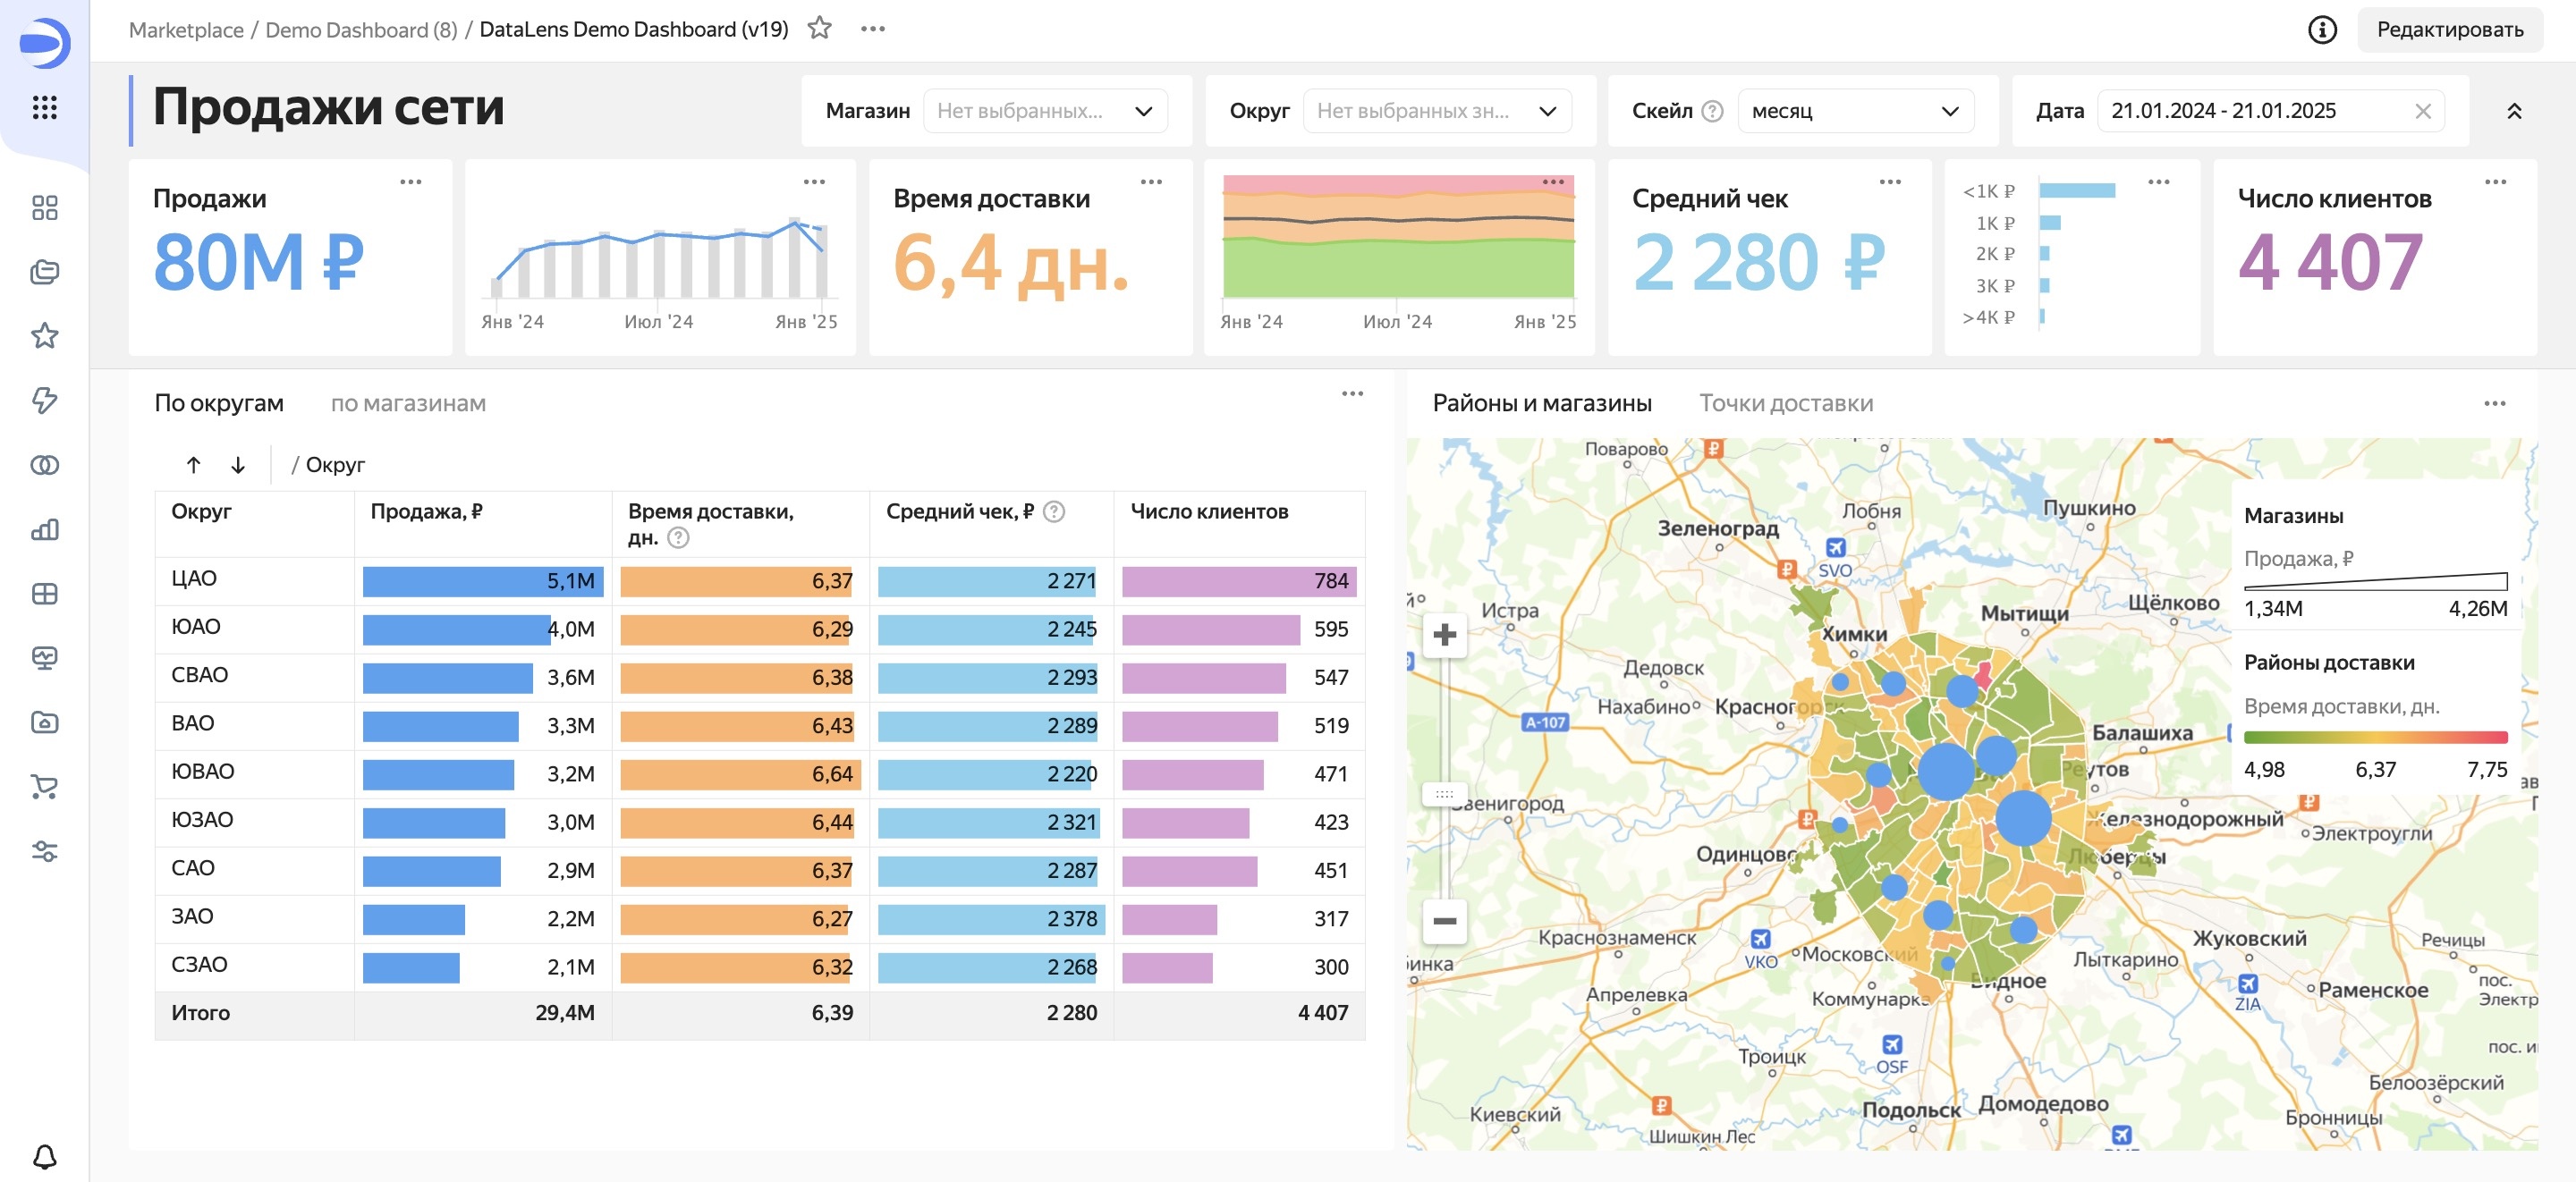2576x1182 pixels.
Task: Zoom in on the map
Action: (x=1444, y=635)
